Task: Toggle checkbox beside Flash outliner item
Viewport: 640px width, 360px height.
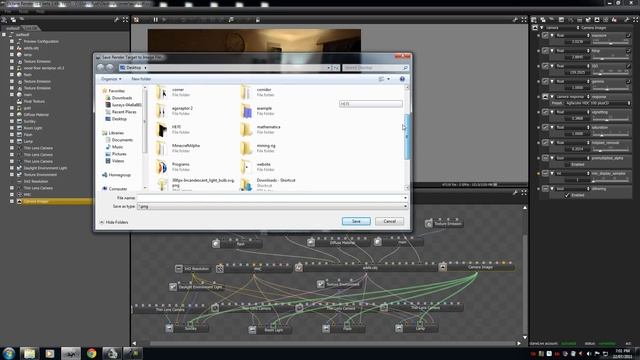Action: [12, 135]
